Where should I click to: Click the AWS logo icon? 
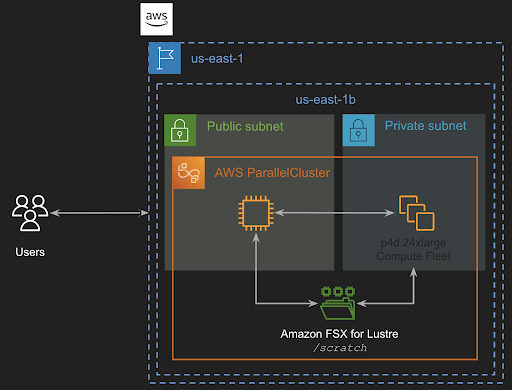point(156,19)
